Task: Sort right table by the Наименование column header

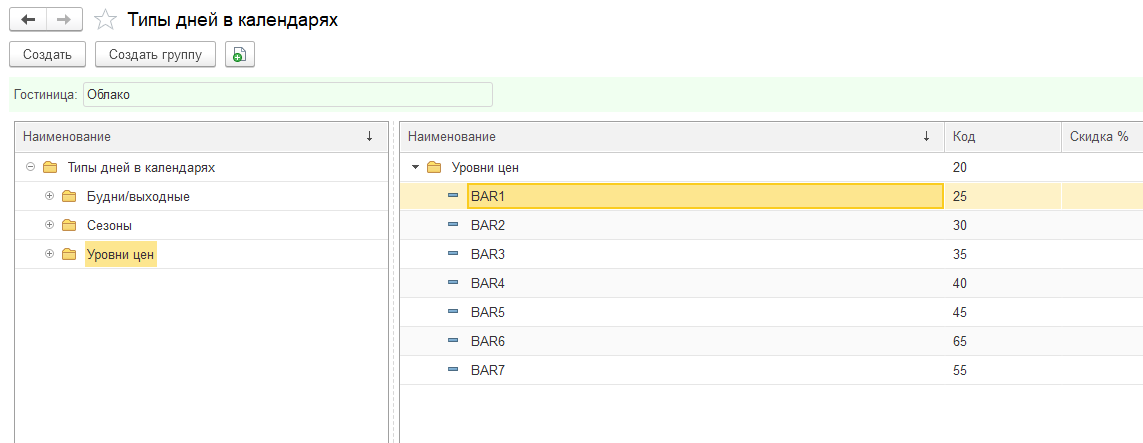Action: pyautogui.click(x=671, y=137)
